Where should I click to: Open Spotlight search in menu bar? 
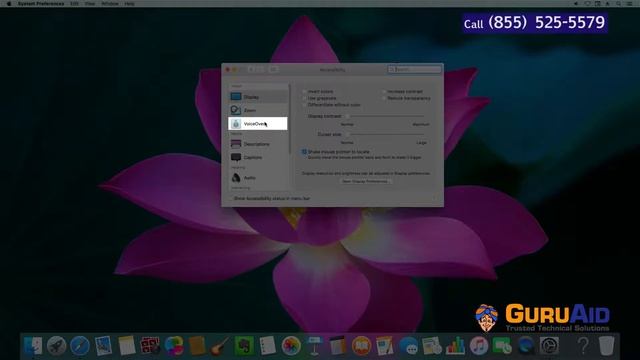pyautogui.click(x=619, y=3)
